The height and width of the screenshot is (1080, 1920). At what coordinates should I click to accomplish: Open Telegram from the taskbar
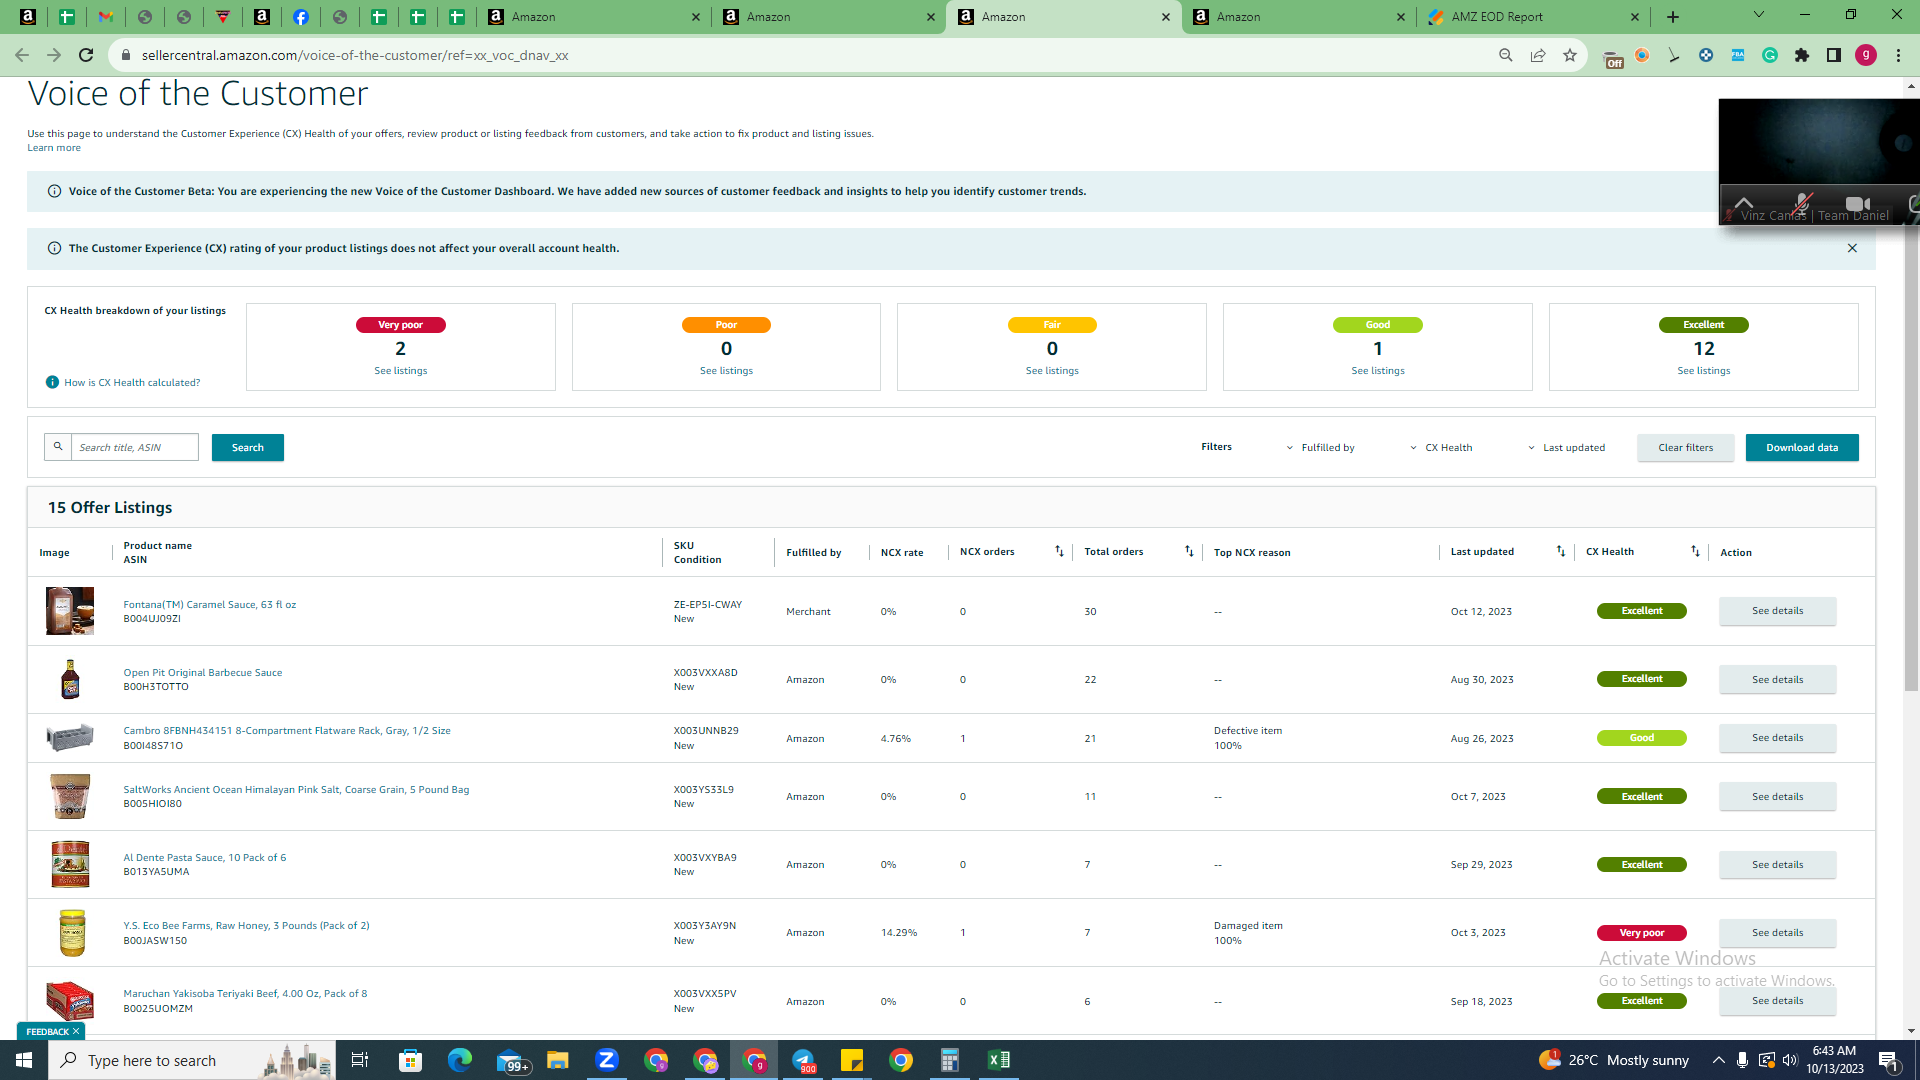803,1060
